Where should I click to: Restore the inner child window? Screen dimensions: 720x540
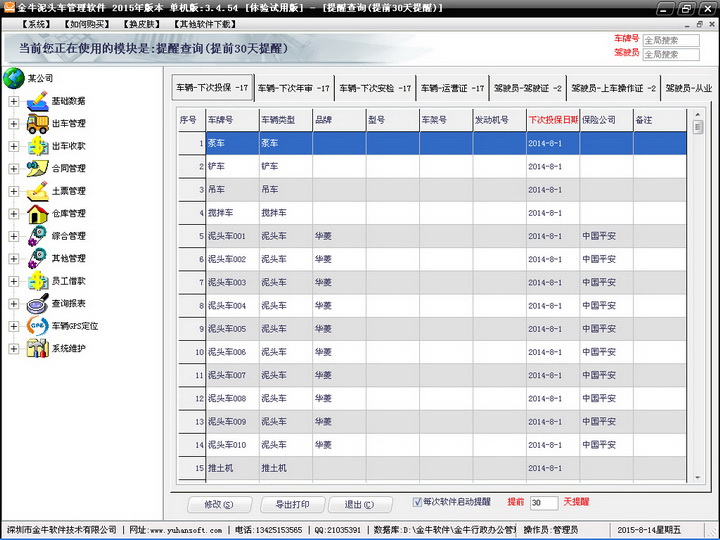coord(699,24)
